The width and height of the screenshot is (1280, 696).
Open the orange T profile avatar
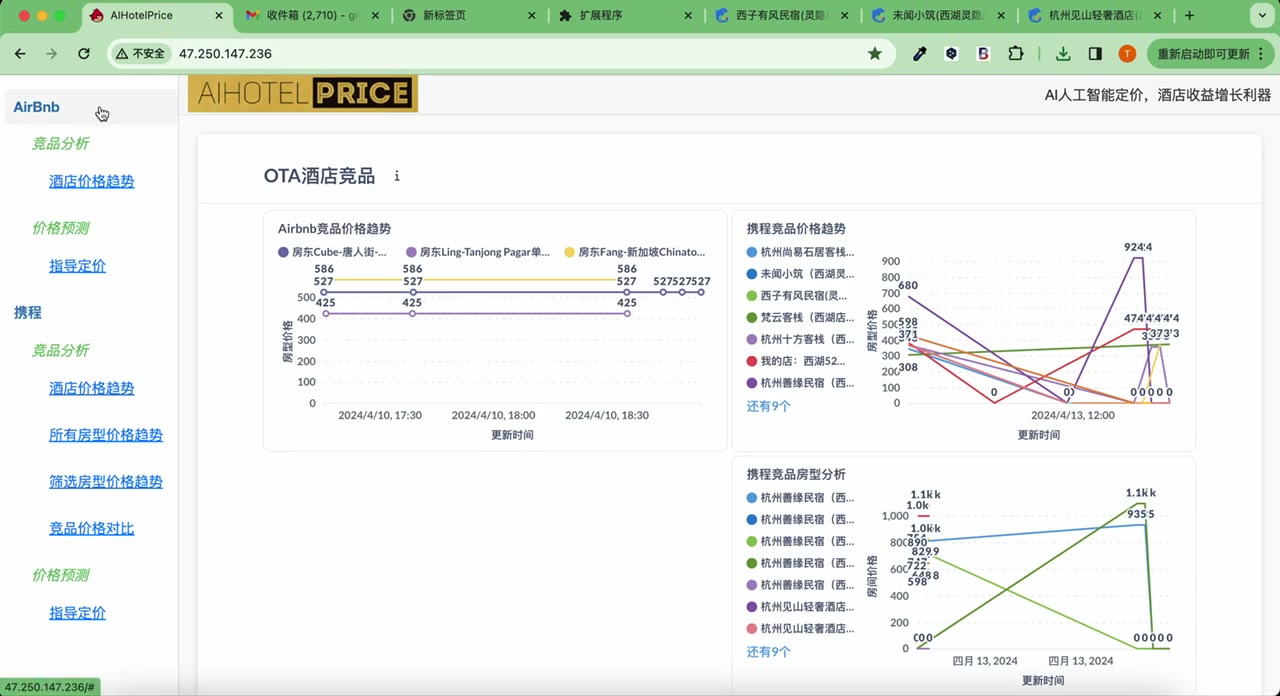[x=1127, y=54]
